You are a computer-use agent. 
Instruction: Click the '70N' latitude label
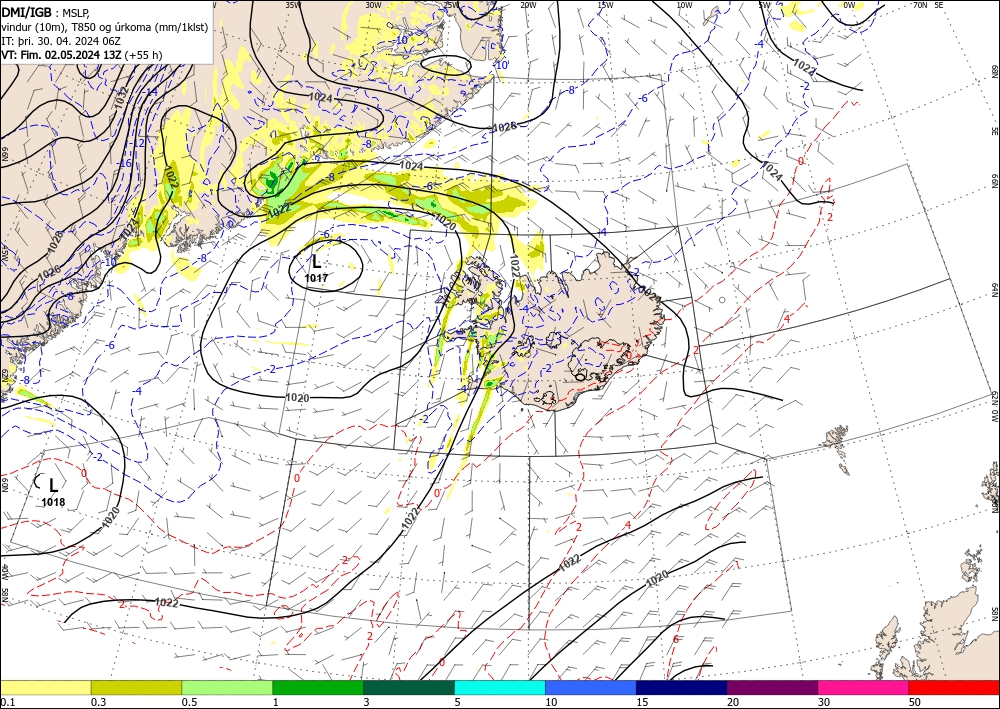[920, 5]
